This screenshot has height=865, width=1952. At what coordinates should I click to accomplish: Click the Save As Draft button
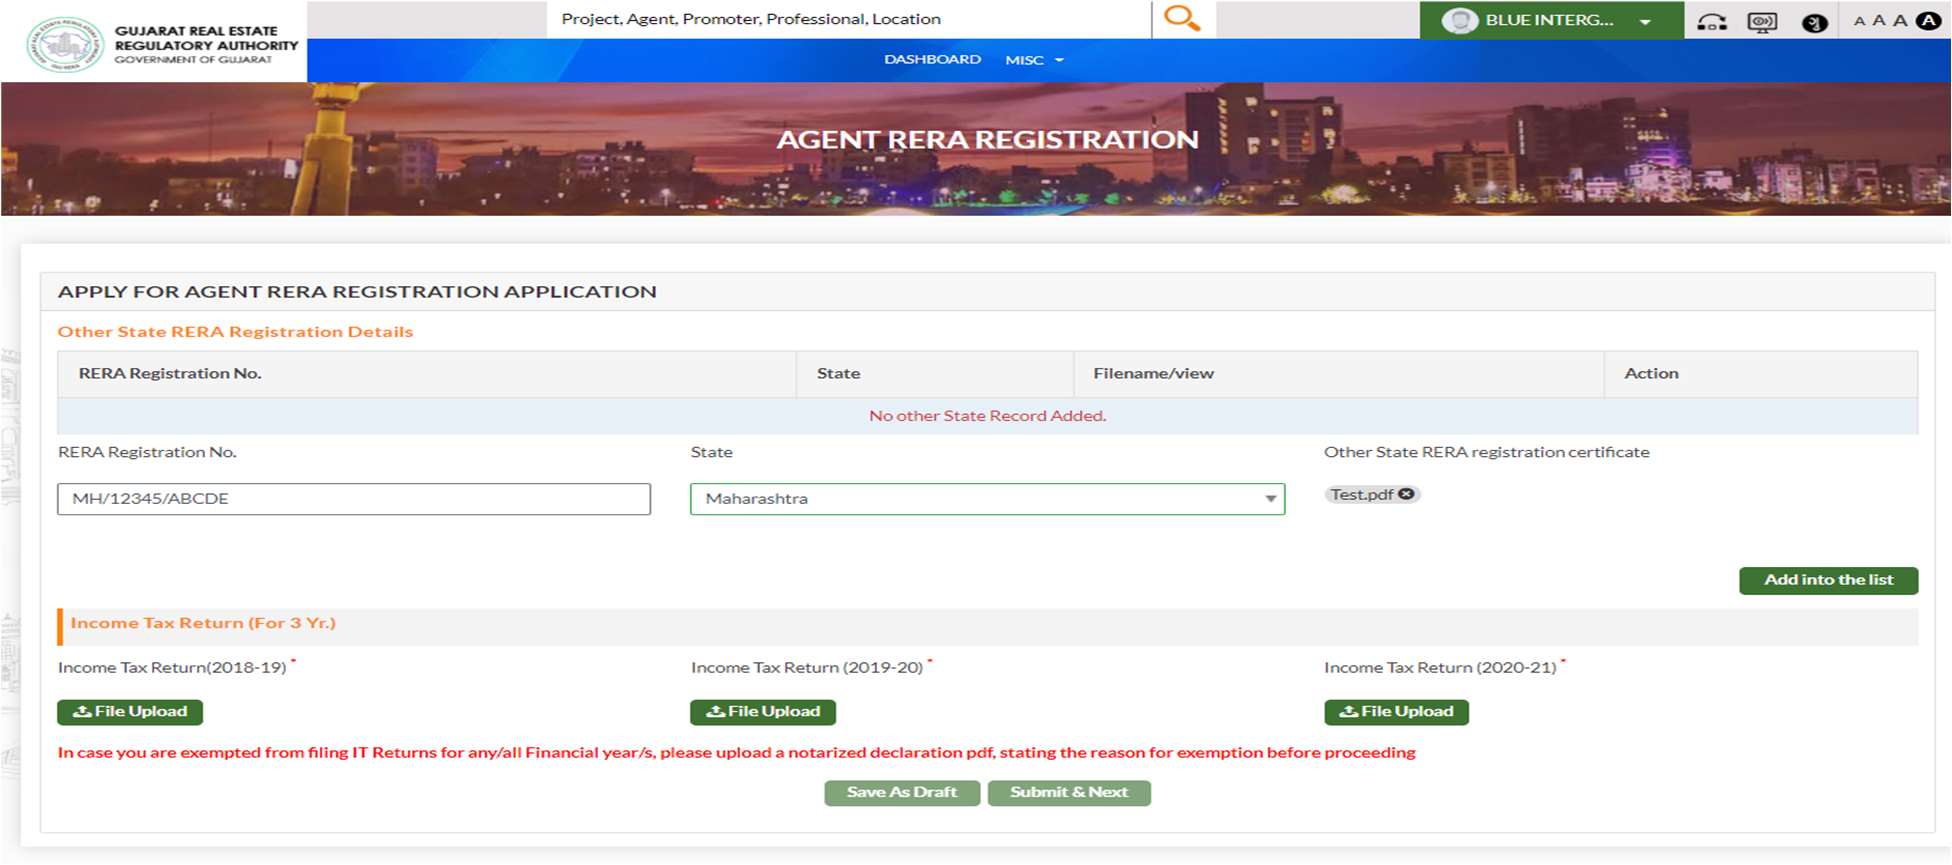(x=902, y=793)
